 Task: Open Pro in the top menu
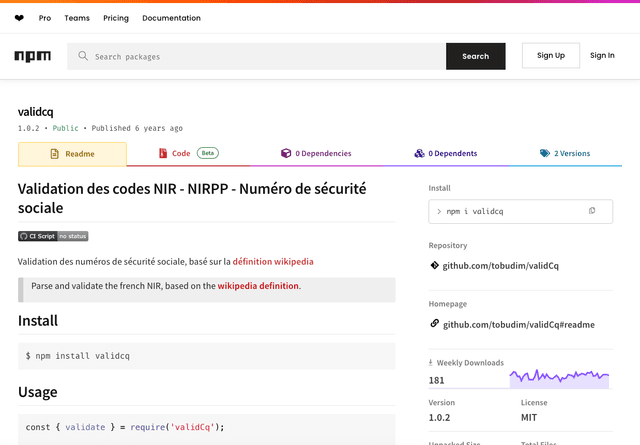45,18
